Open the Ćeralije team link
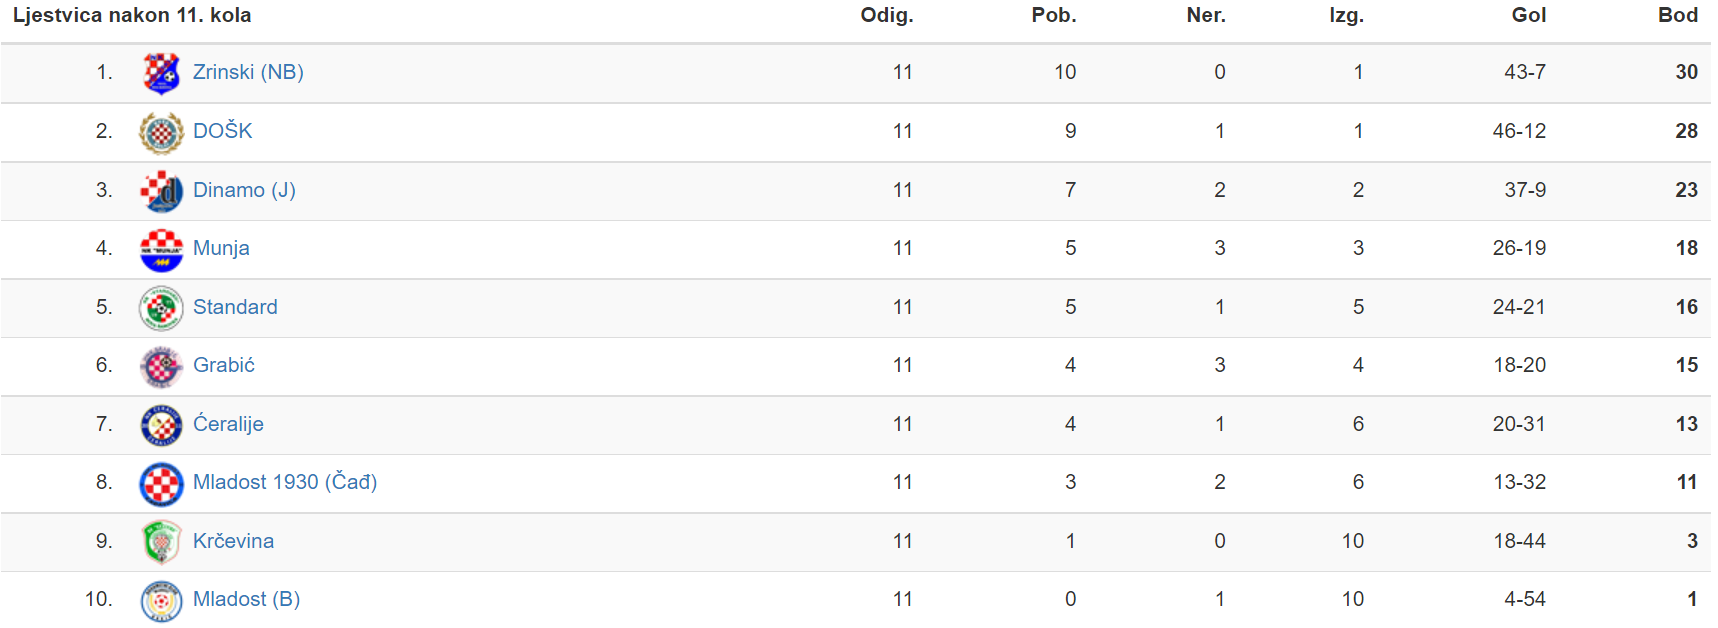 pos(228,424)
